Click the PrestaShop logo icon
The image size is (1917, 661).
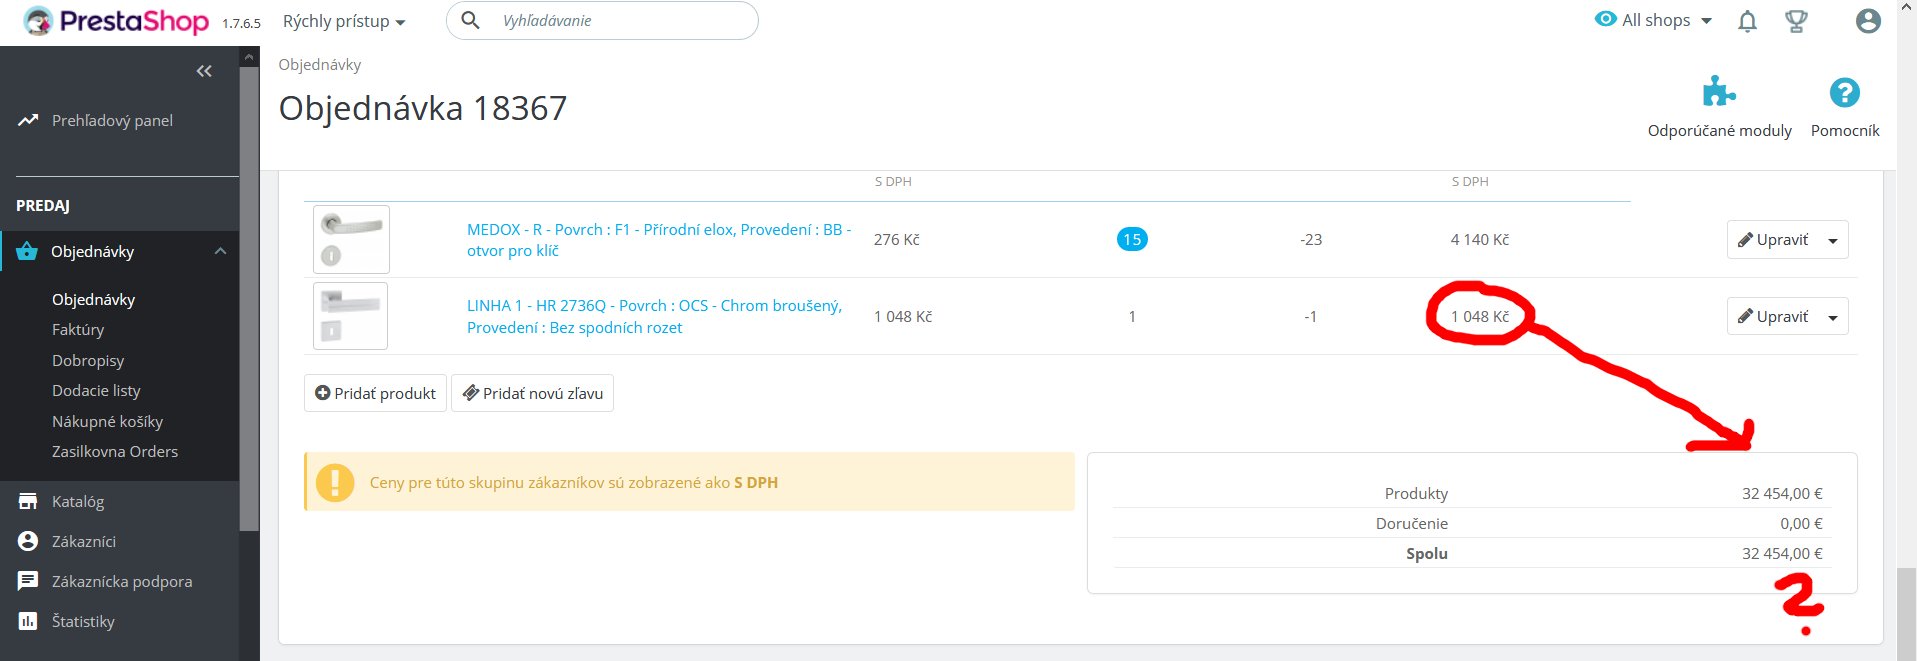click(39, 21)
